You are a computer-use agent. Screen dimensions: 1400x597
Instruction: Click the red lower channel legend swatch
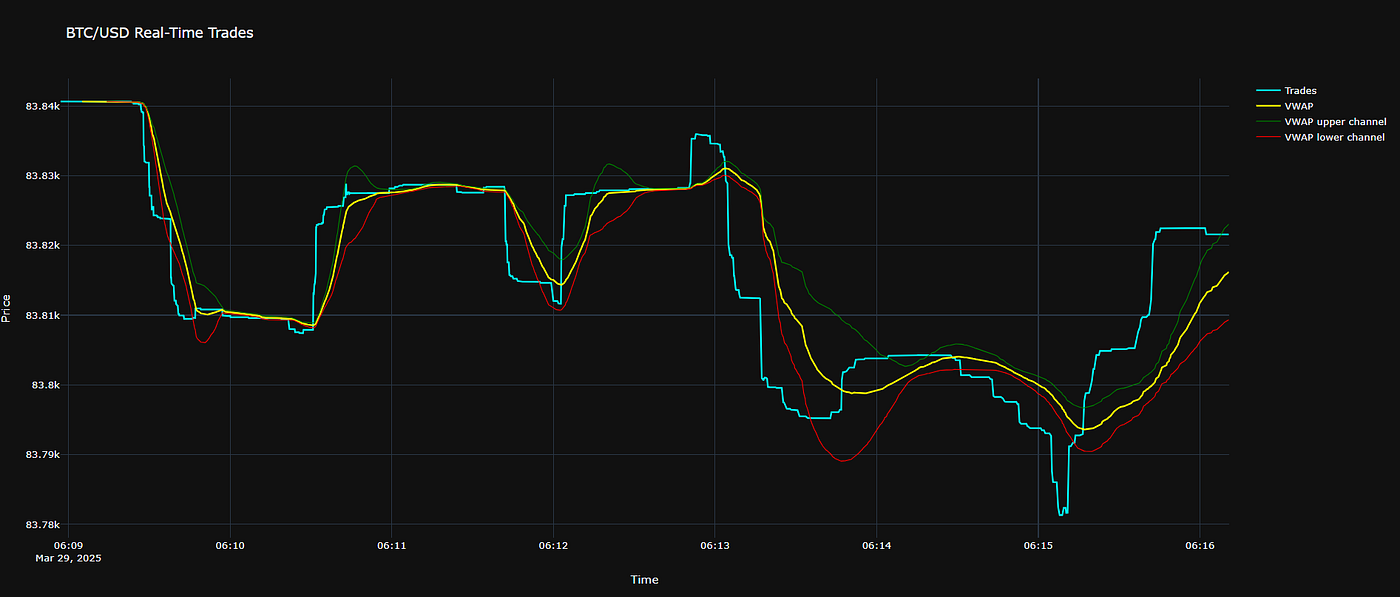click(1266, 137)
